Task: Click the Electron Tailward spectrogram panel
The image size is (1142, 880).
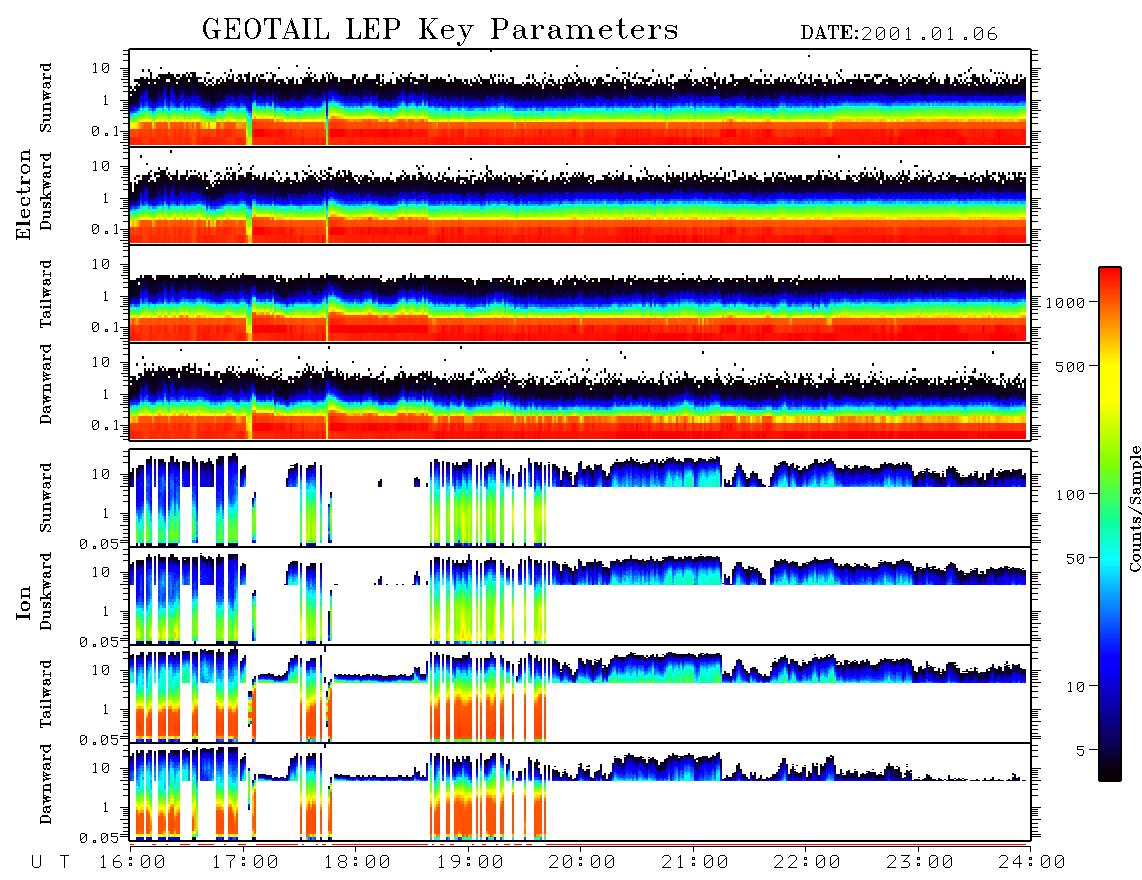Action: [580, 294]
